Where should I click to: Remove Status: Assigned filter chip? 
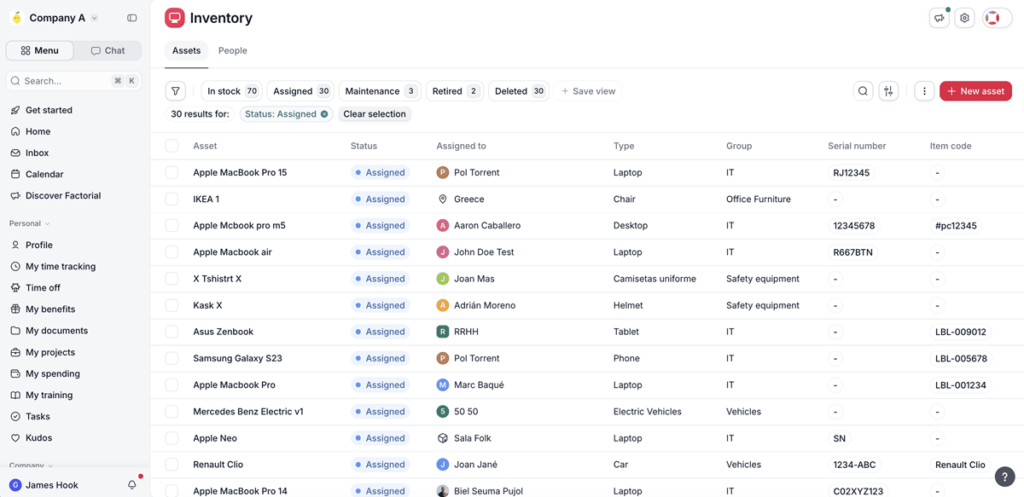323,114
